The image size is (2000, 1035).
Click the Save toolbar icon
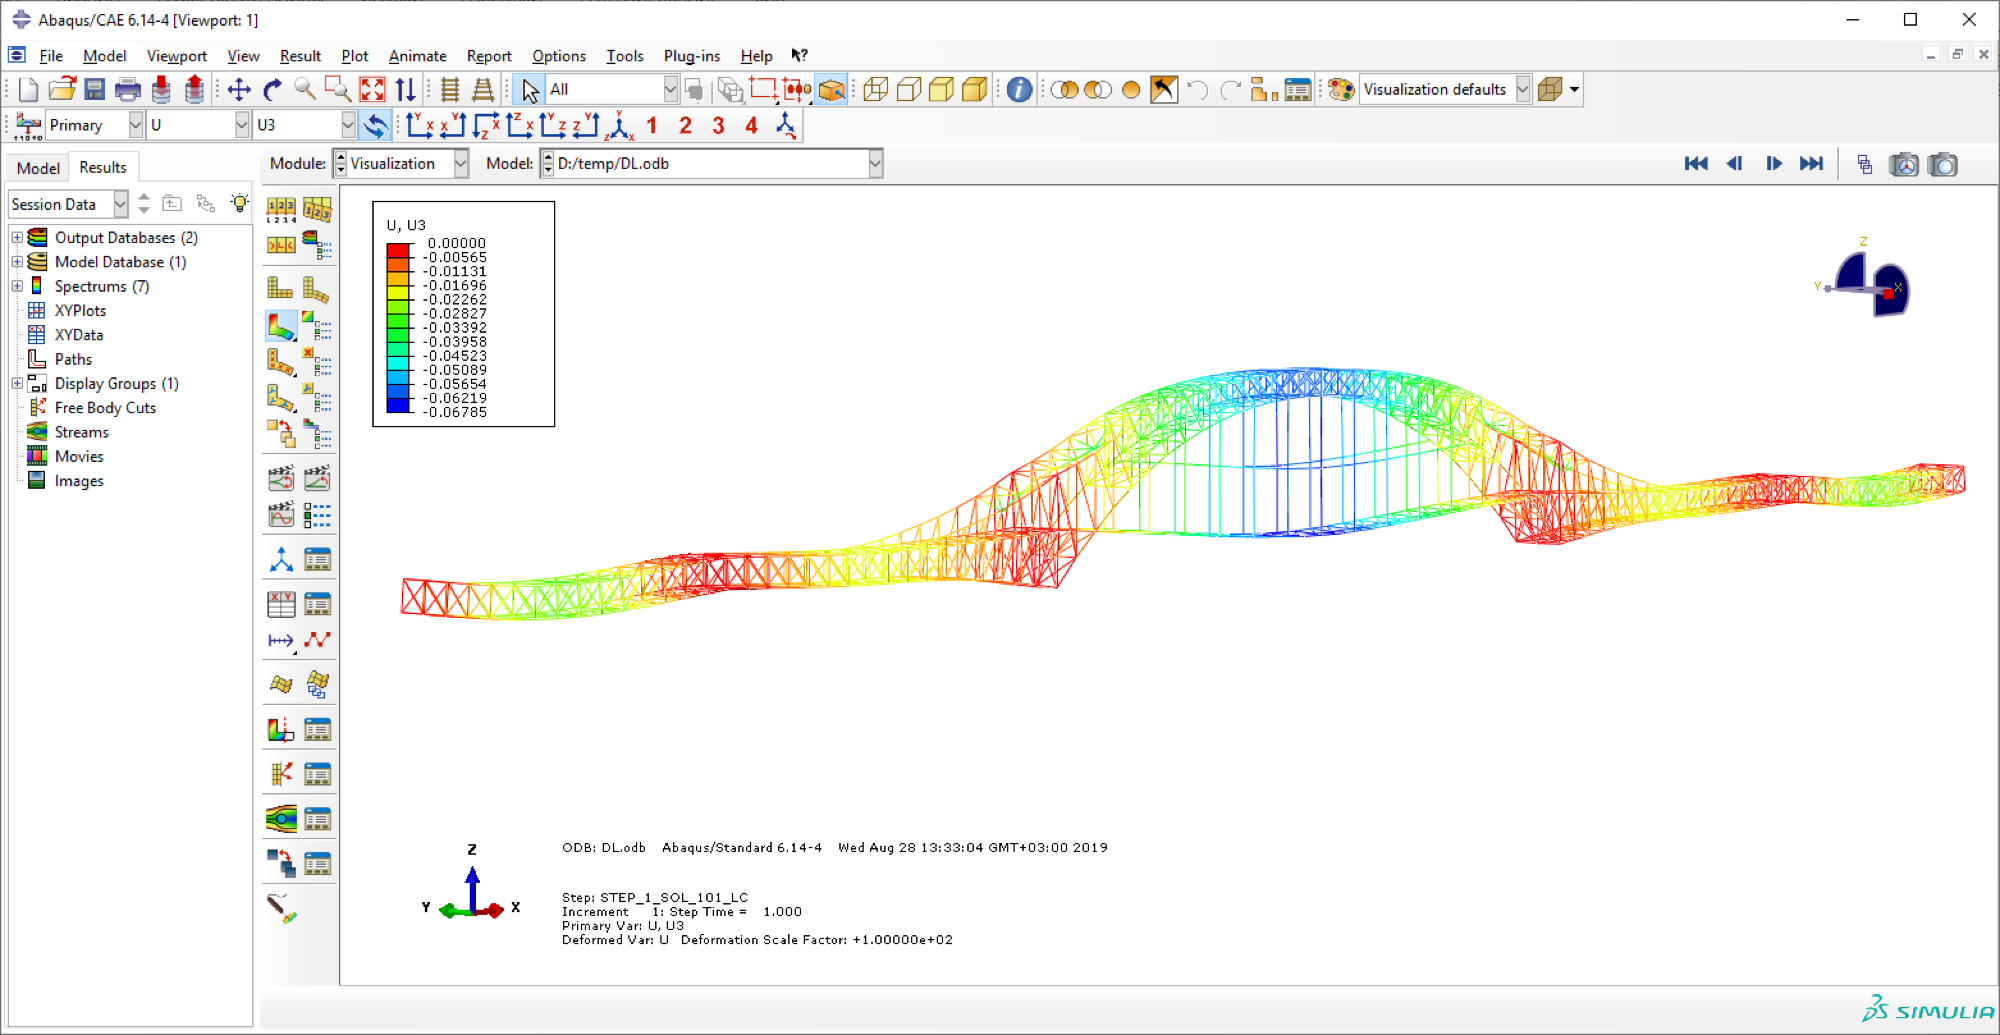click(95, 90)
